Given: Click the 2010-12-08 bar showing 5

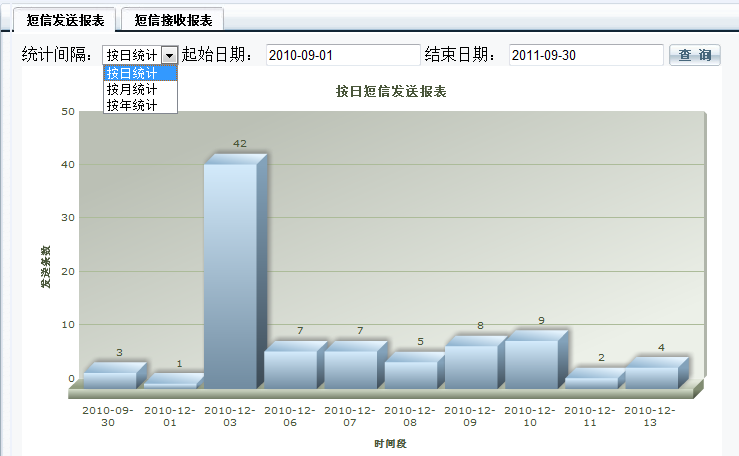Looking at the screenshot, I should [410, 374].
